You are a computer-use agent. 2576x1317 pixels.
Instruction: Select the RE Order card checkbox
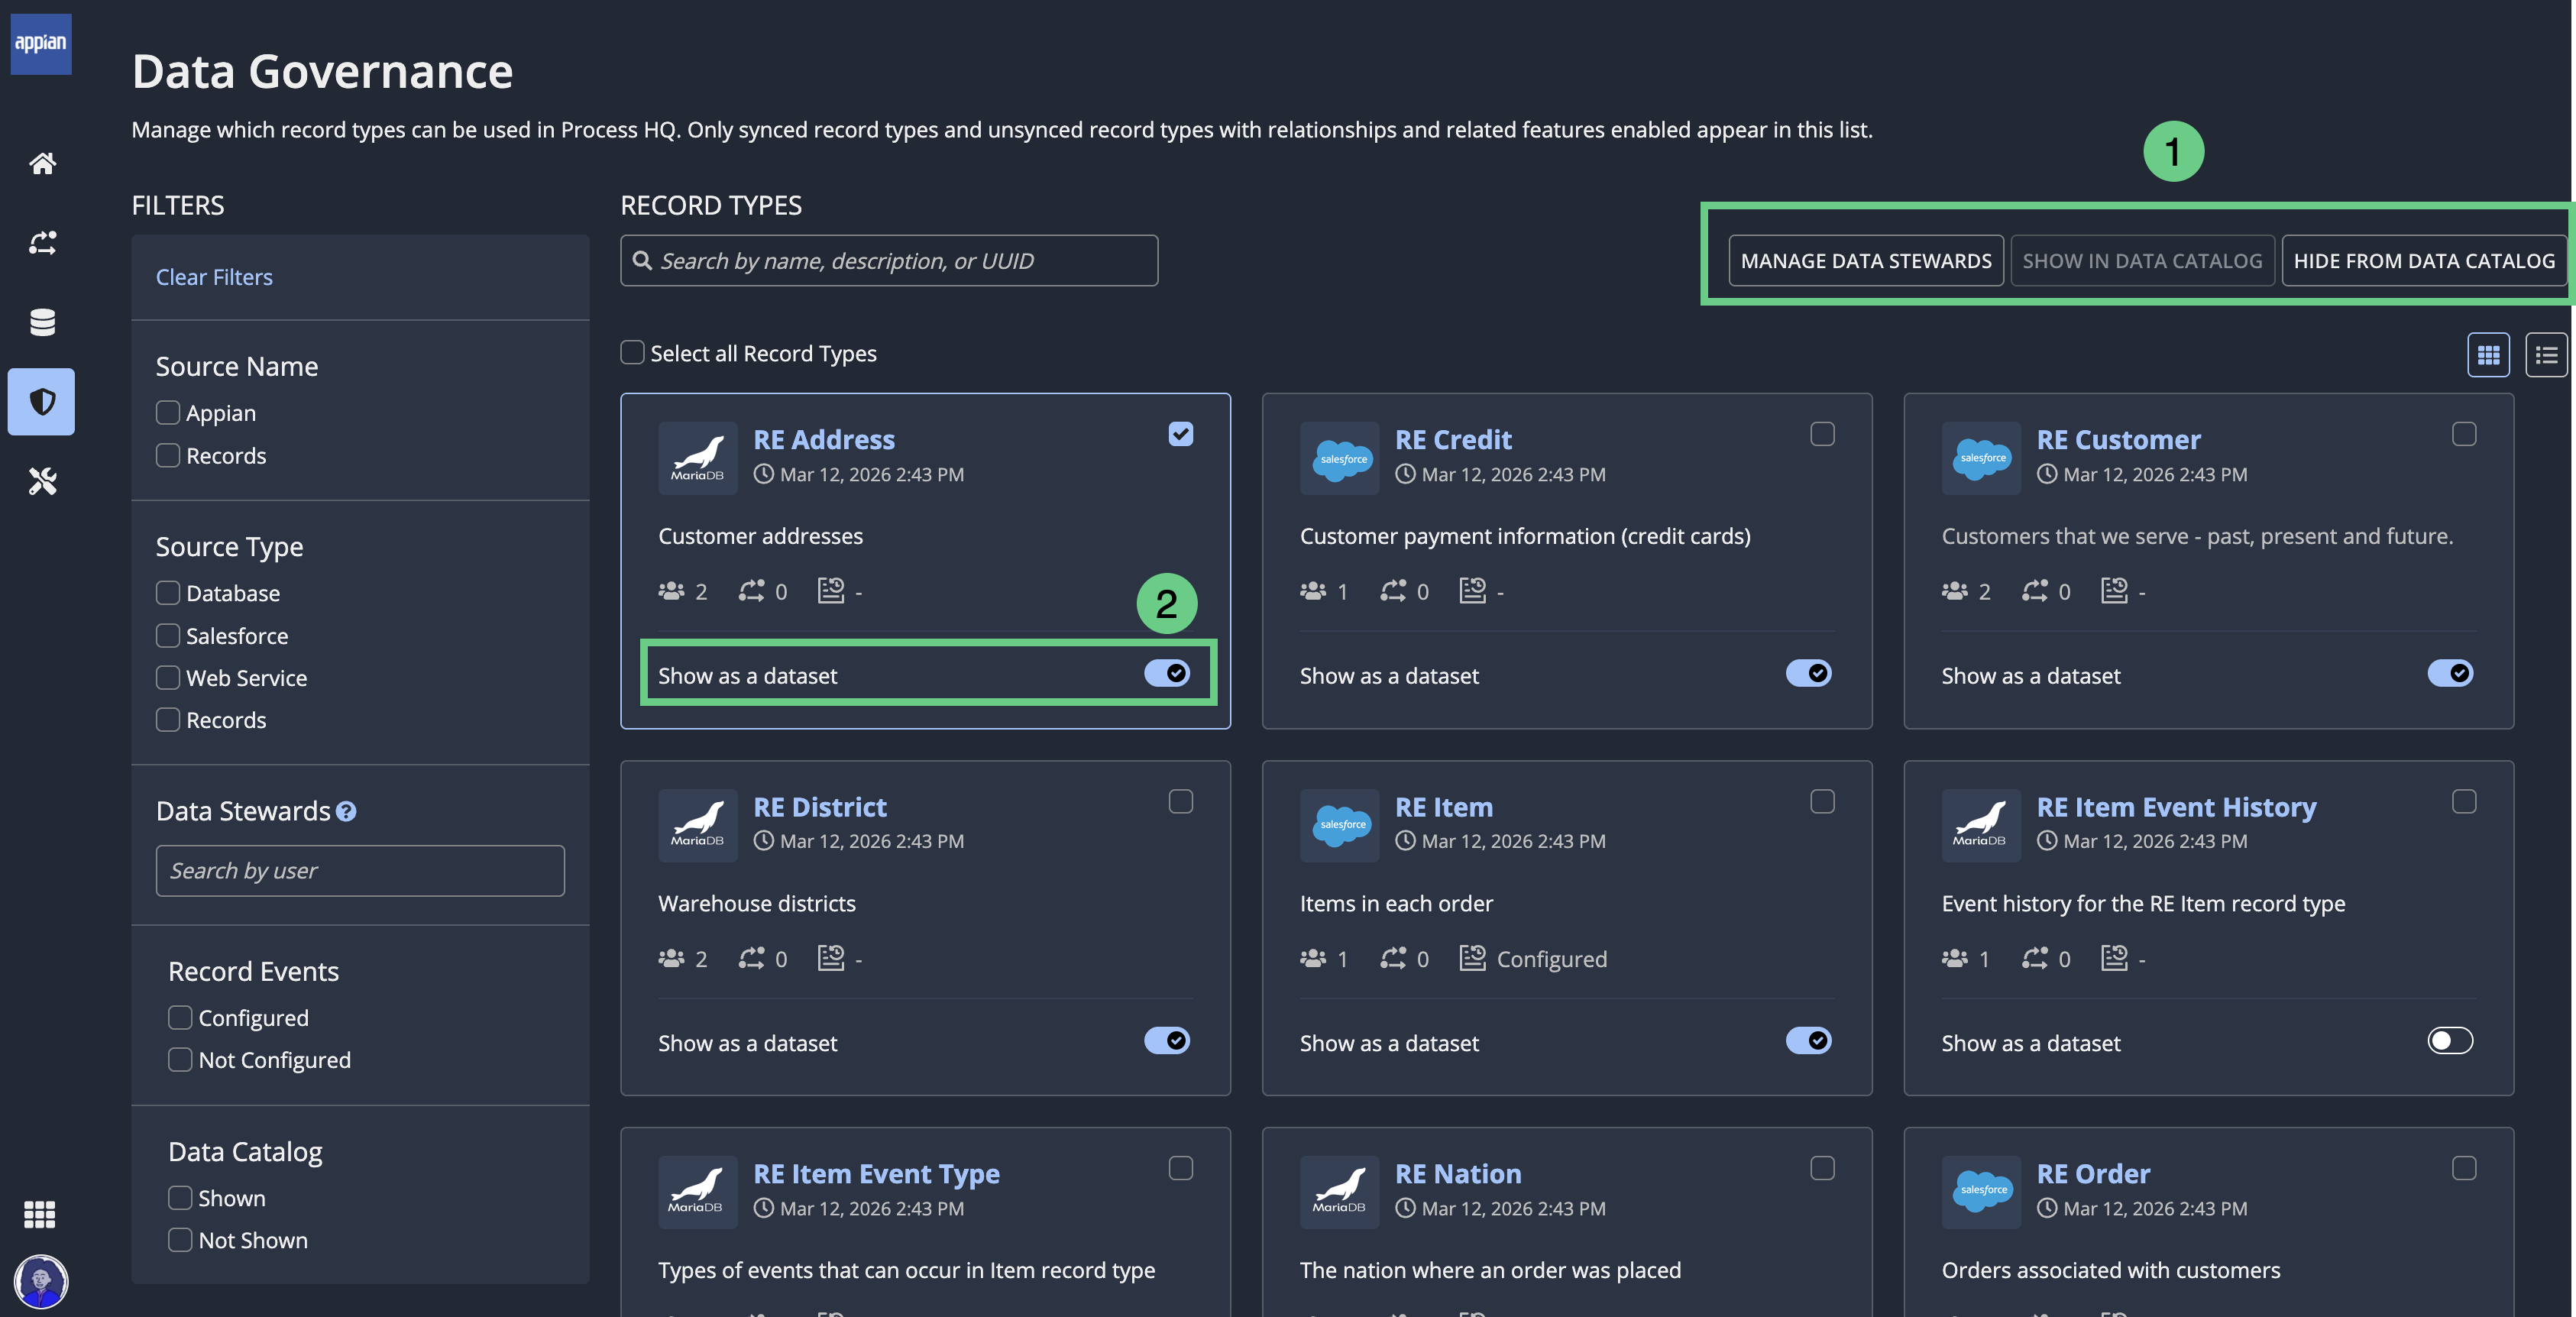(2464, 1168)
